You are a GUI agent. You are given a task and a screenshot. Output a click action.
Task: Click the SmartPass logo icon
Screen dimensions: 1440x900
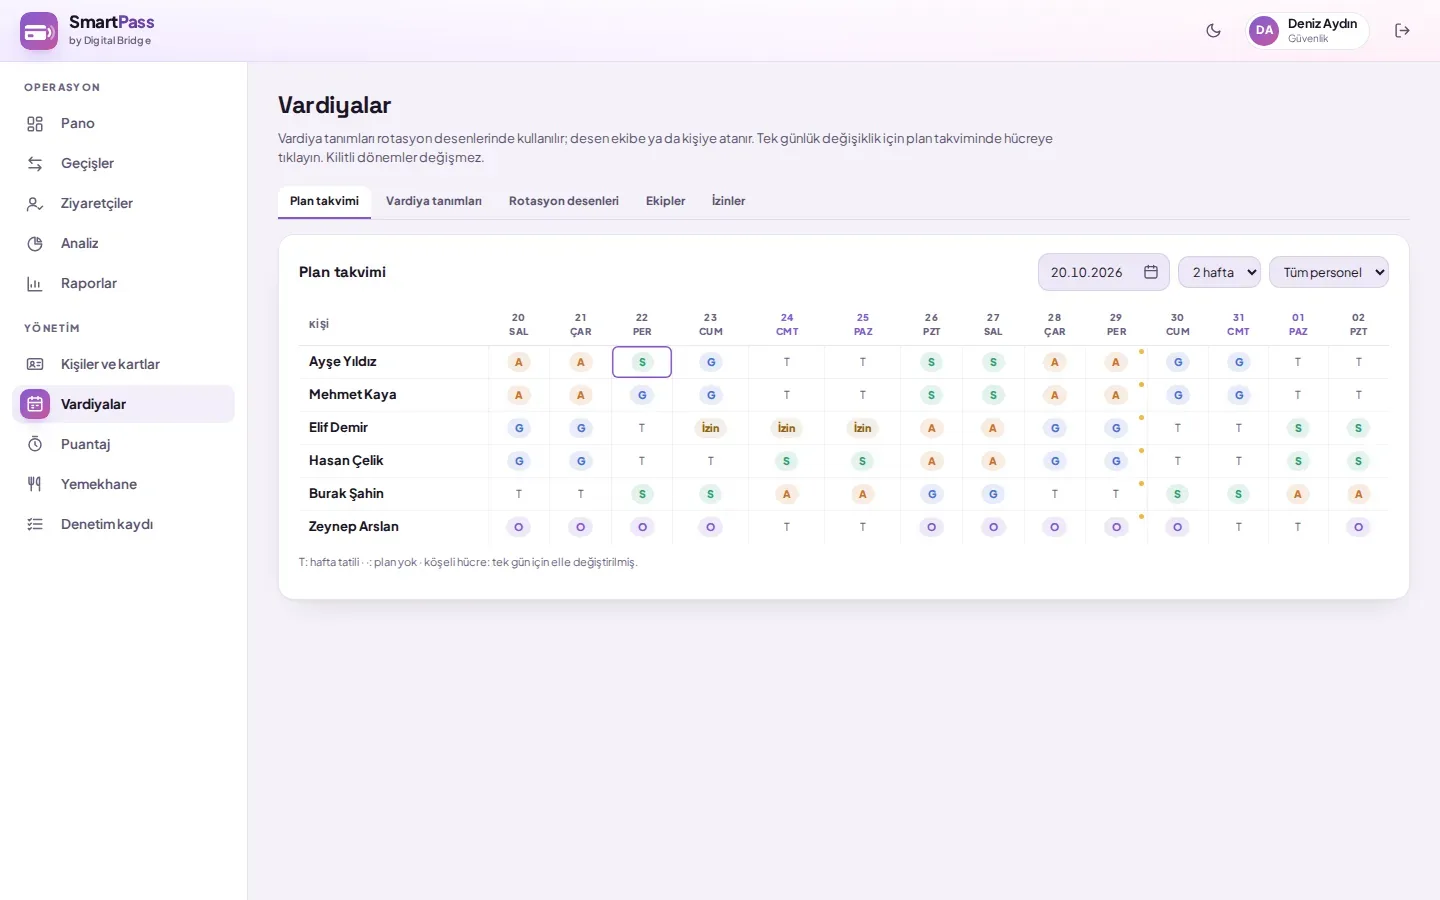[x=39, y=31]
